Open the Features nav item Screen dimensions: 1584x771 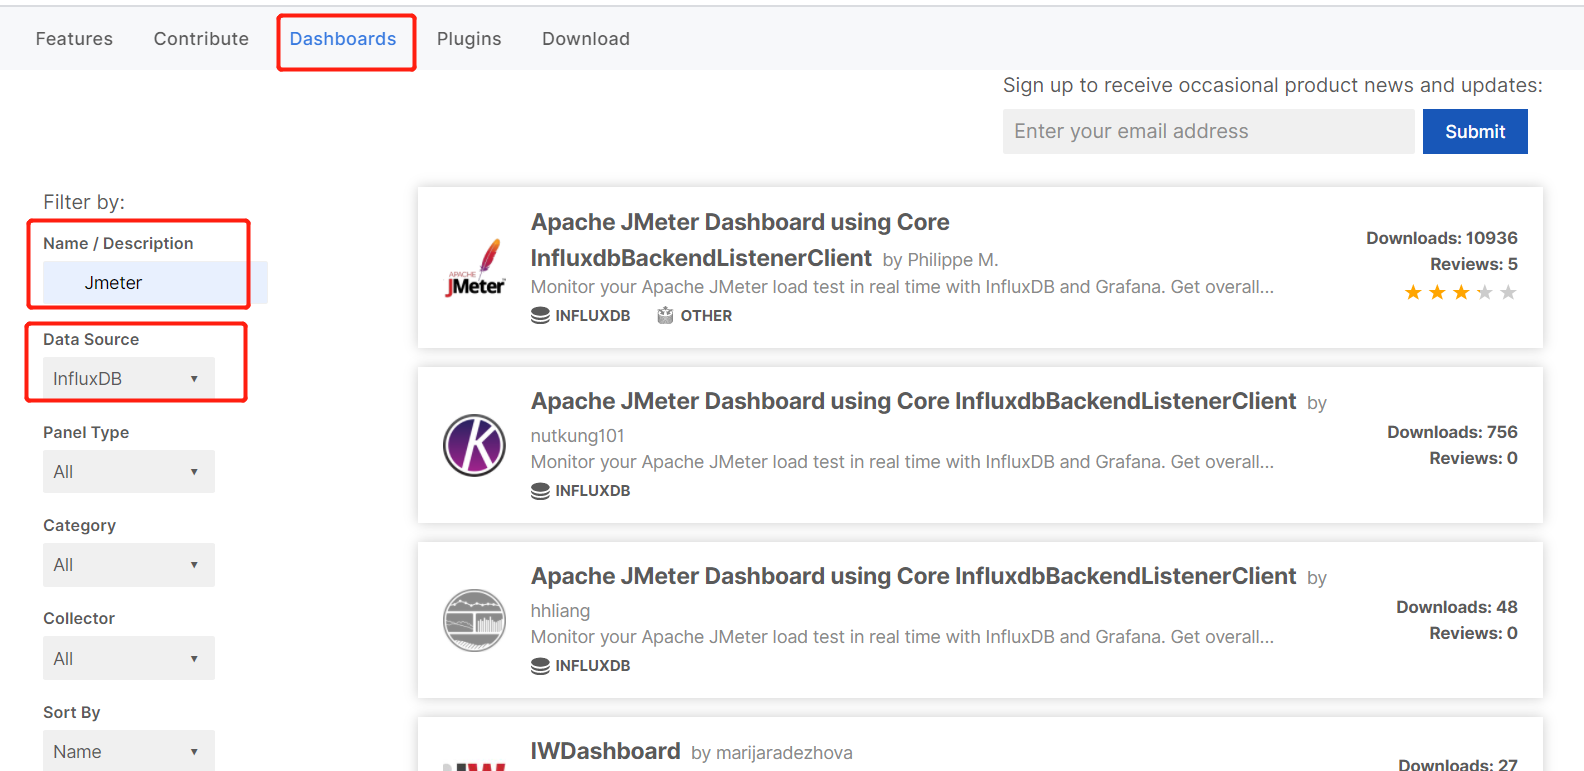[x=74, y=39]
